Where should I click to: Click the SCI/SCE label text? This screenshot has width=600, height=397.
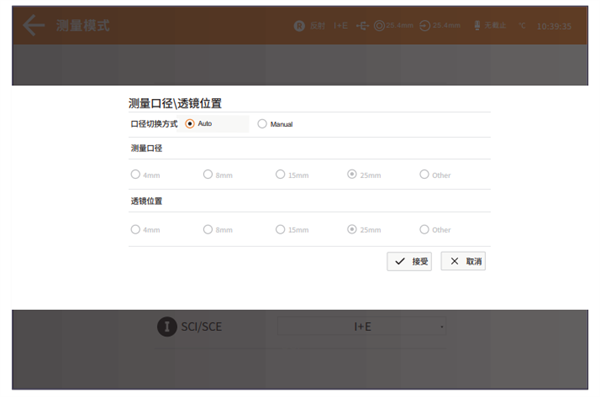point(201,327)
